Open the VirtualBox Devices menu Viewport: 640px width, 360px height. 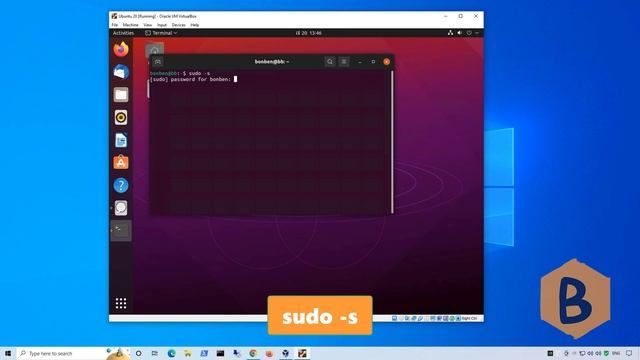[178, 25]
